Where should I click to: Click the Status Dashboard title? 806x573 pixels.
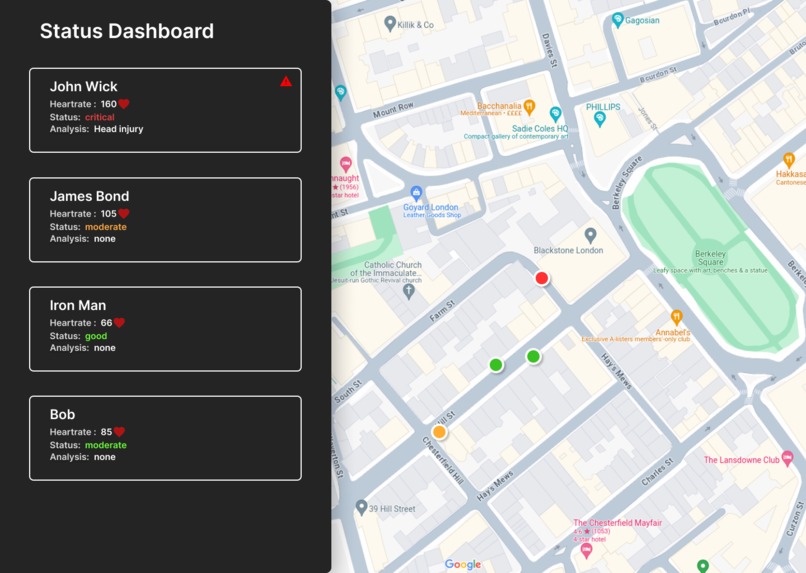coord(127,31)
